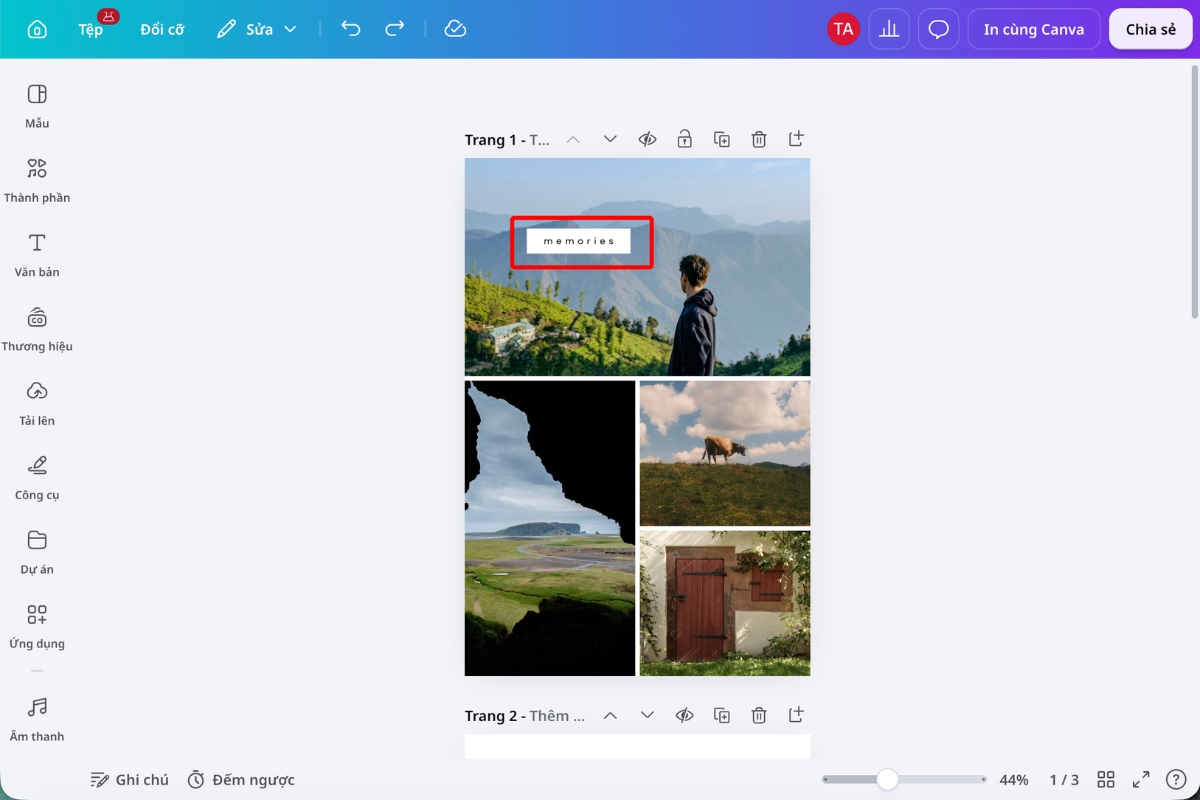Go to Canva home
This screenshot has height=800, width=1200.
click(37, 29)
